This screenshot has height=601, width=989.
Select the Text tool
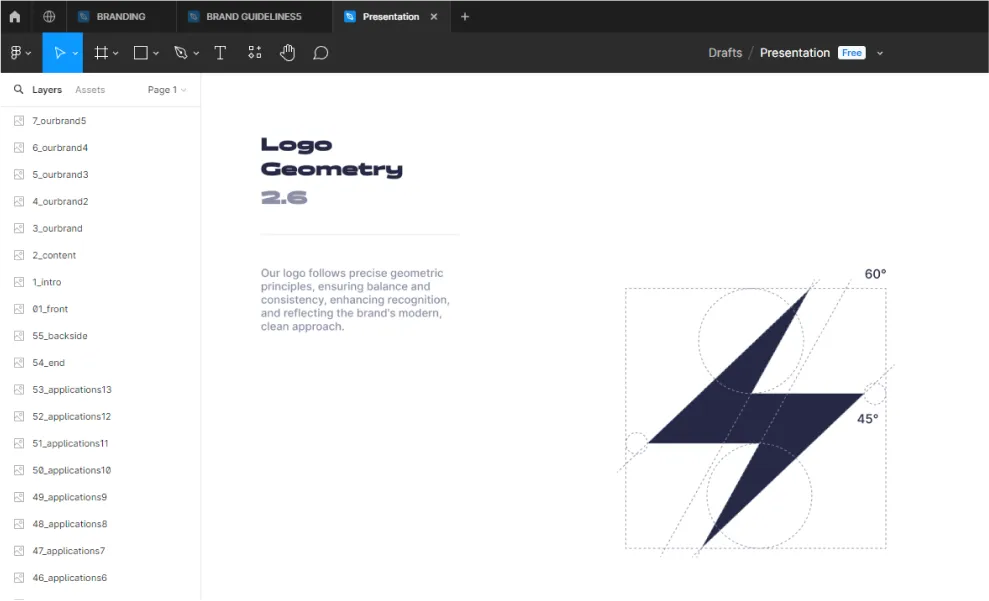(x=220, y=53)
